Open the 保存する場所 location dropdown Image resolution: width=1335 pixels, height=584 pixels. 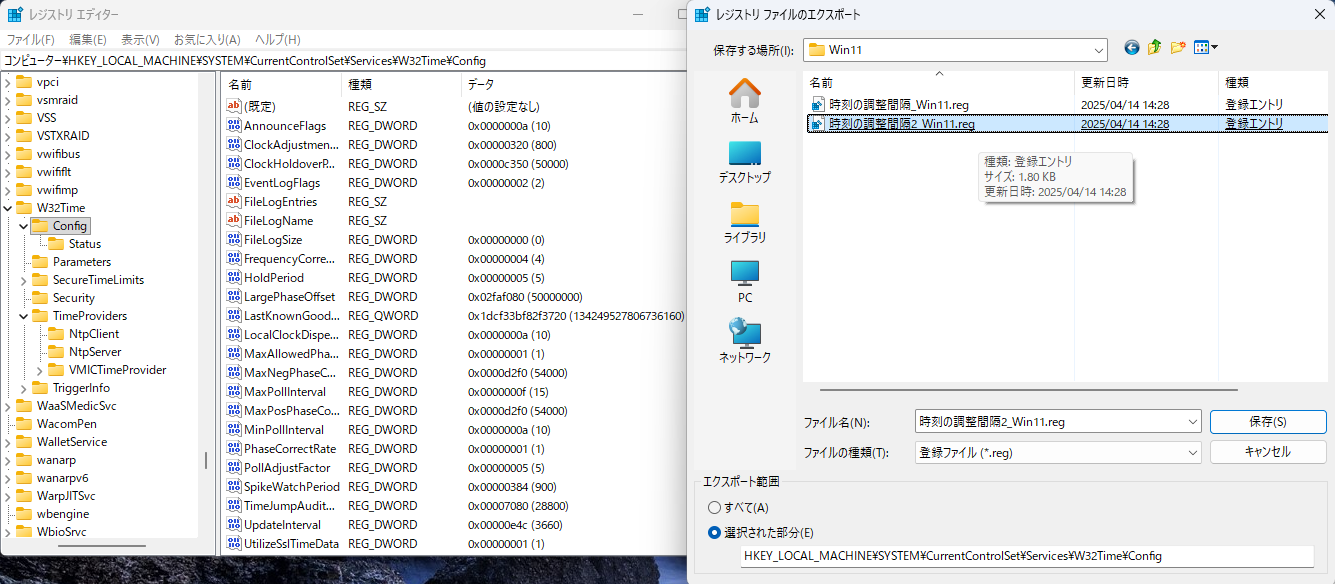point(1097,50)
